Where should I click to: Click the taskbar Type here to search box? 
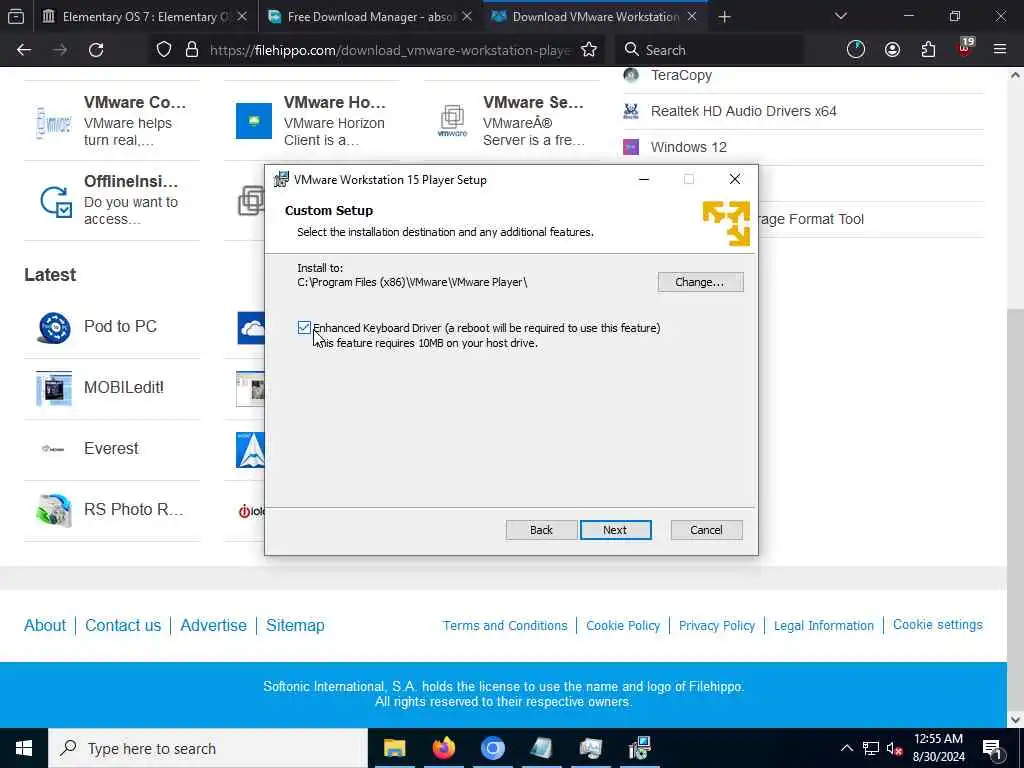click(208, 748)
